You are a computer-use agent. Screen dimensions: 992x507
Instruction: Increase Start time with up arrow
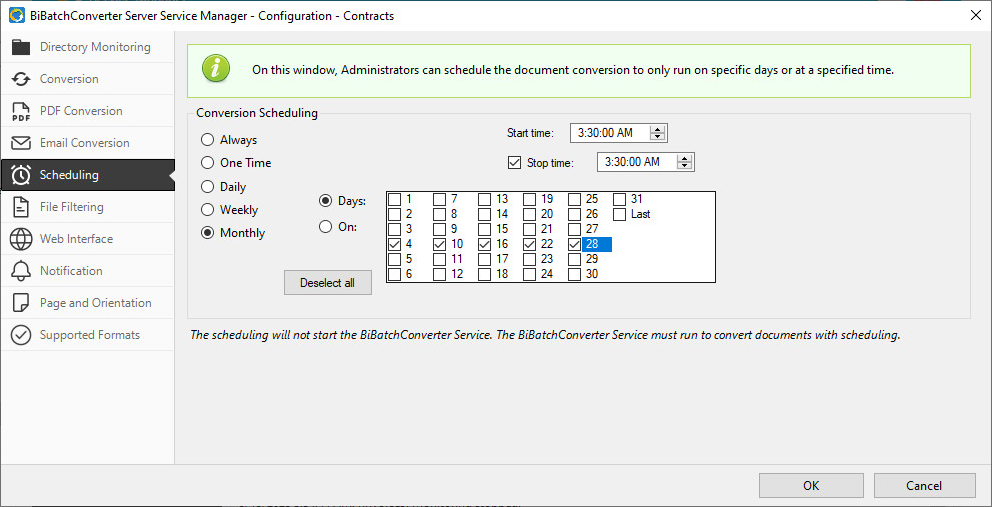click(x=657, y=129)
